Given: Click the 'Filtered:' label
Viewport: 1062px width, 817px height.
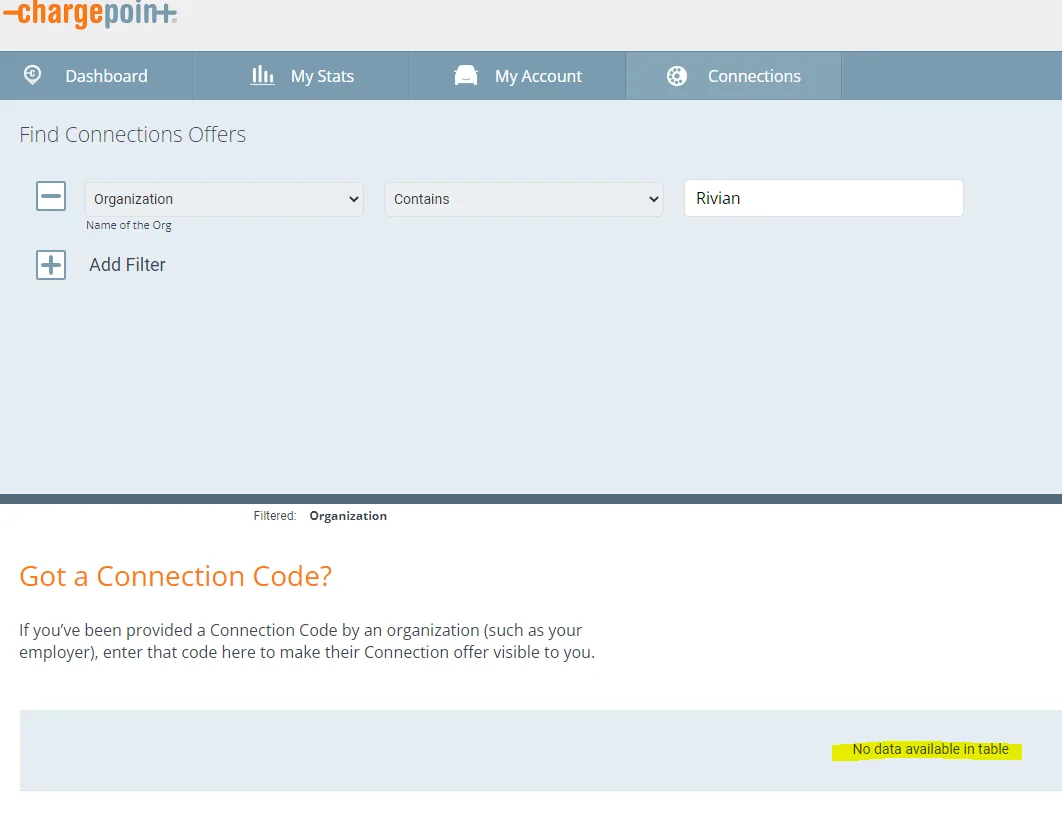Looking at the screenshot, I should pos(274,516).
